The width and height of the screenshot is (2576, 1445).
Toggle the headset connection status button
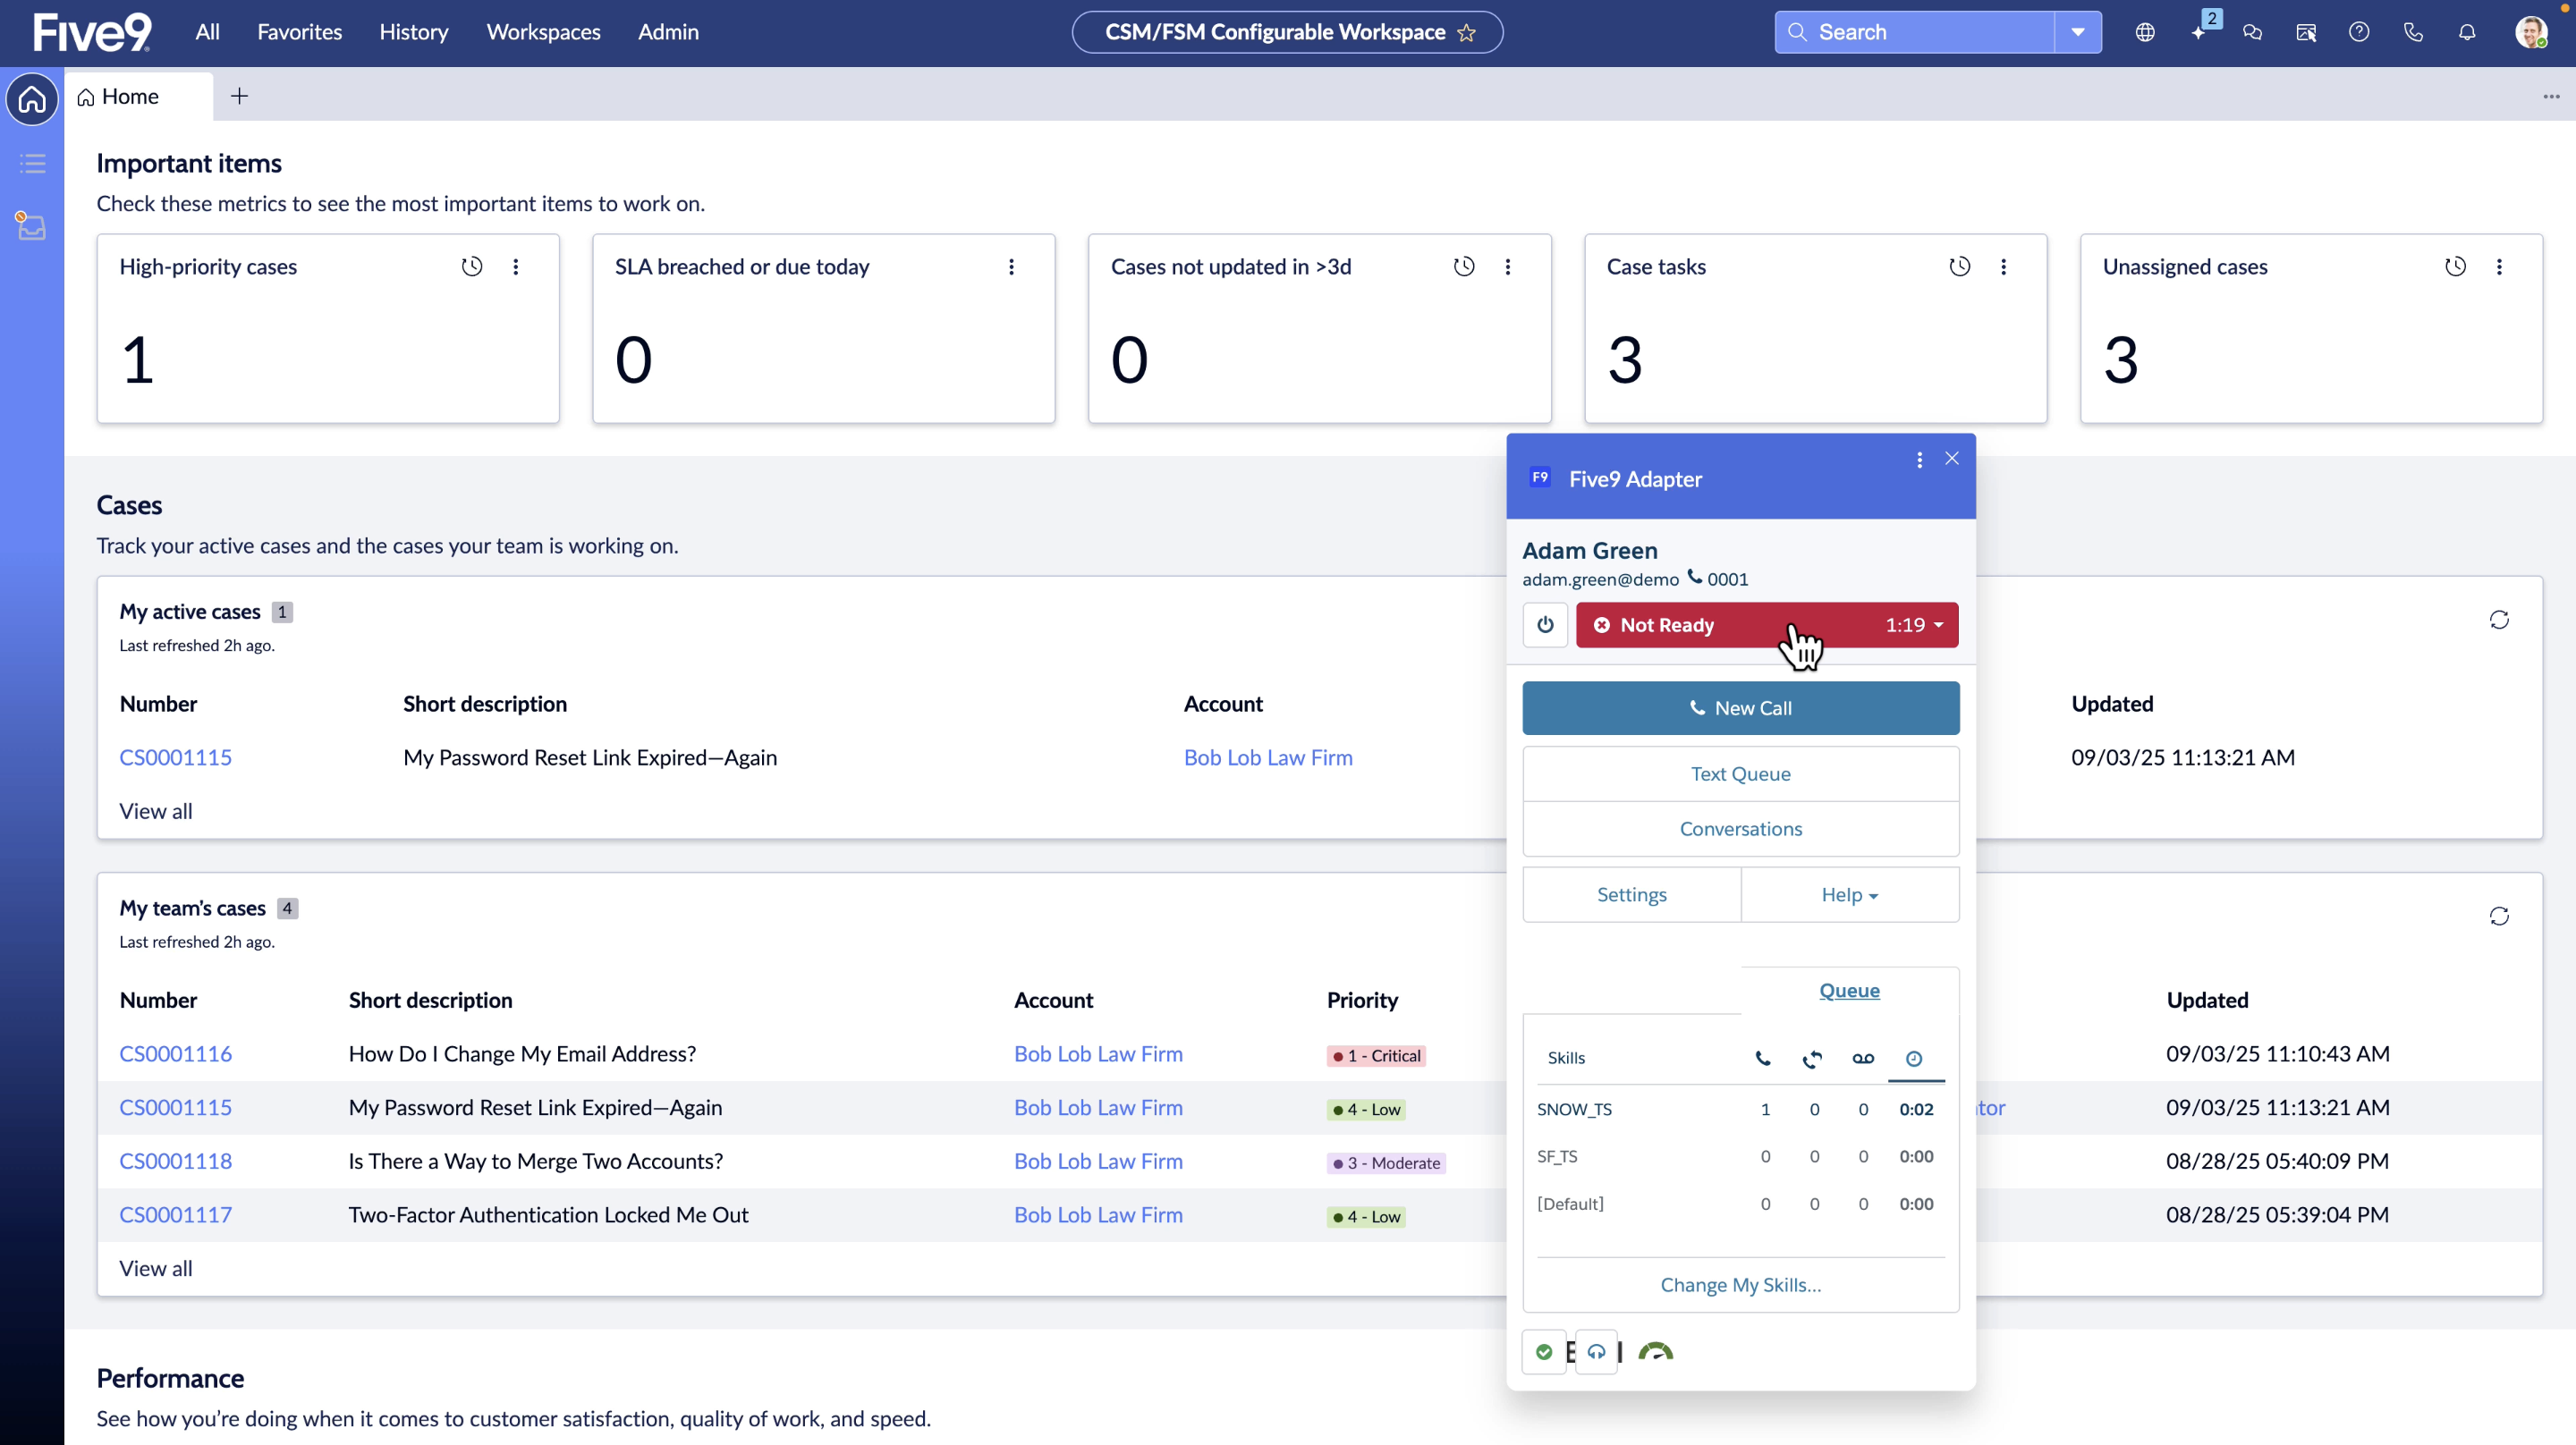coord(1596,1352)
